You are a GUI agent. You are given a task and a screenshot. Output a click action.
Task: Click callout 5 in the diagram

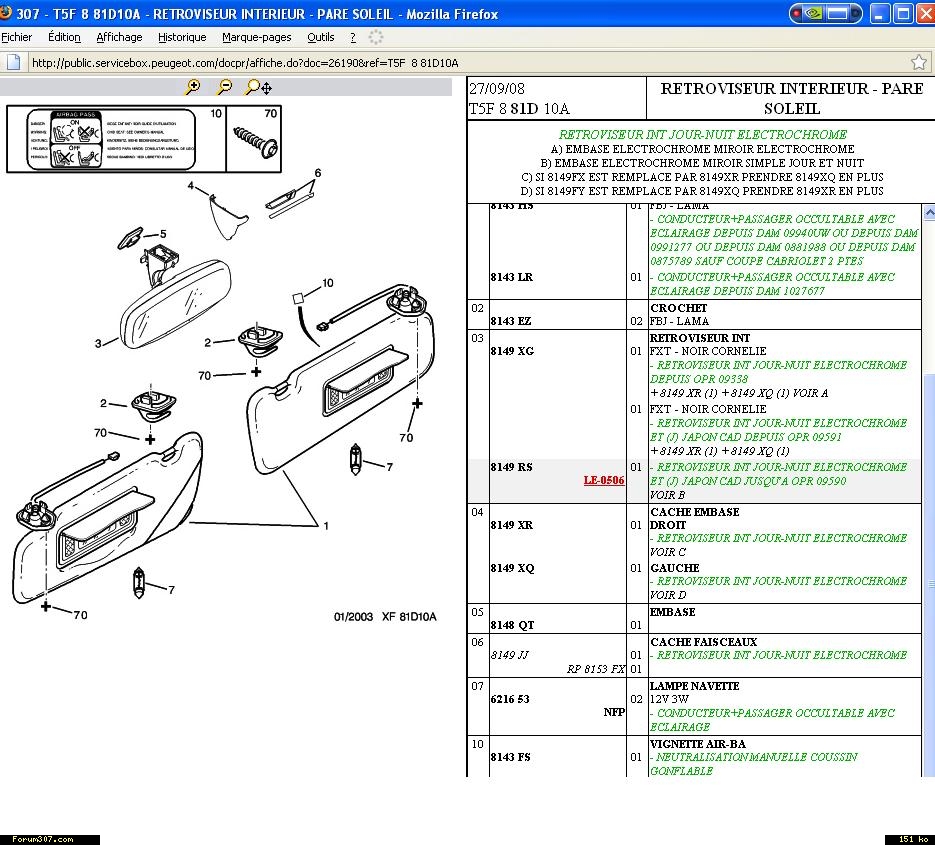[x=163, y=234]
